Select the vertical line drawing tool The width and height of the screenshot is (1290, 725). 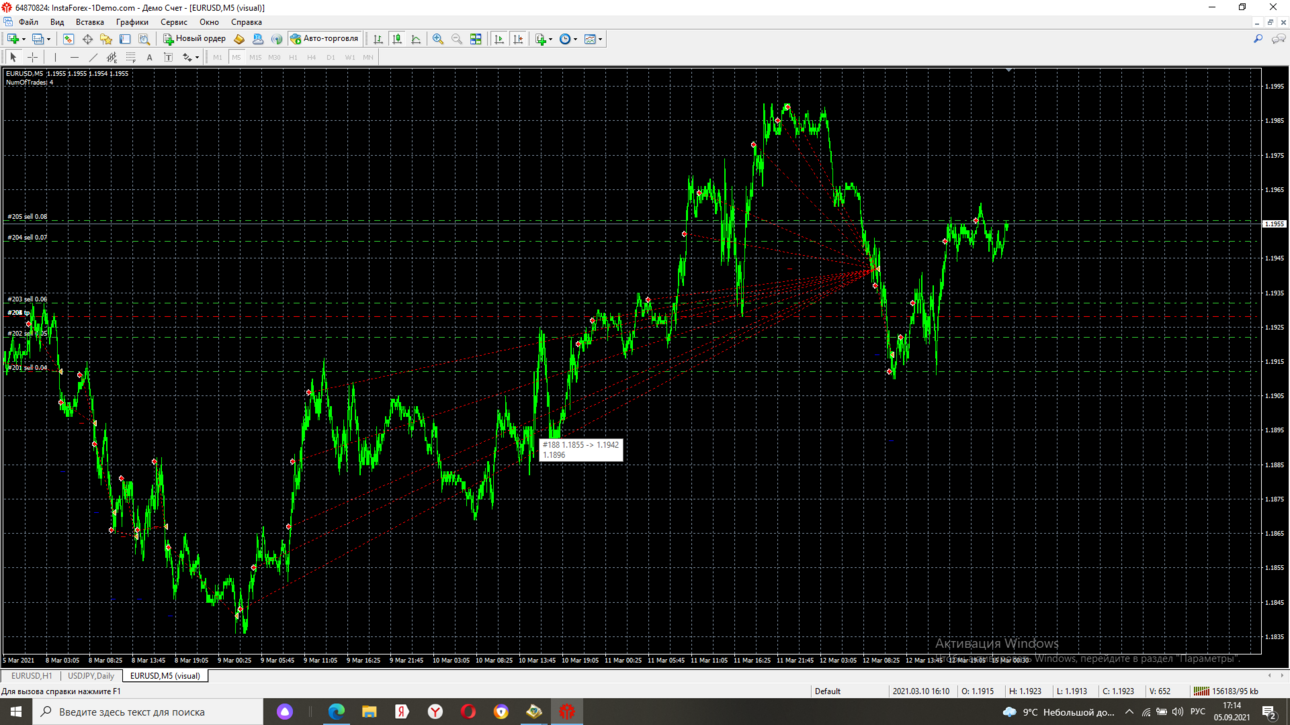point(55,57)
